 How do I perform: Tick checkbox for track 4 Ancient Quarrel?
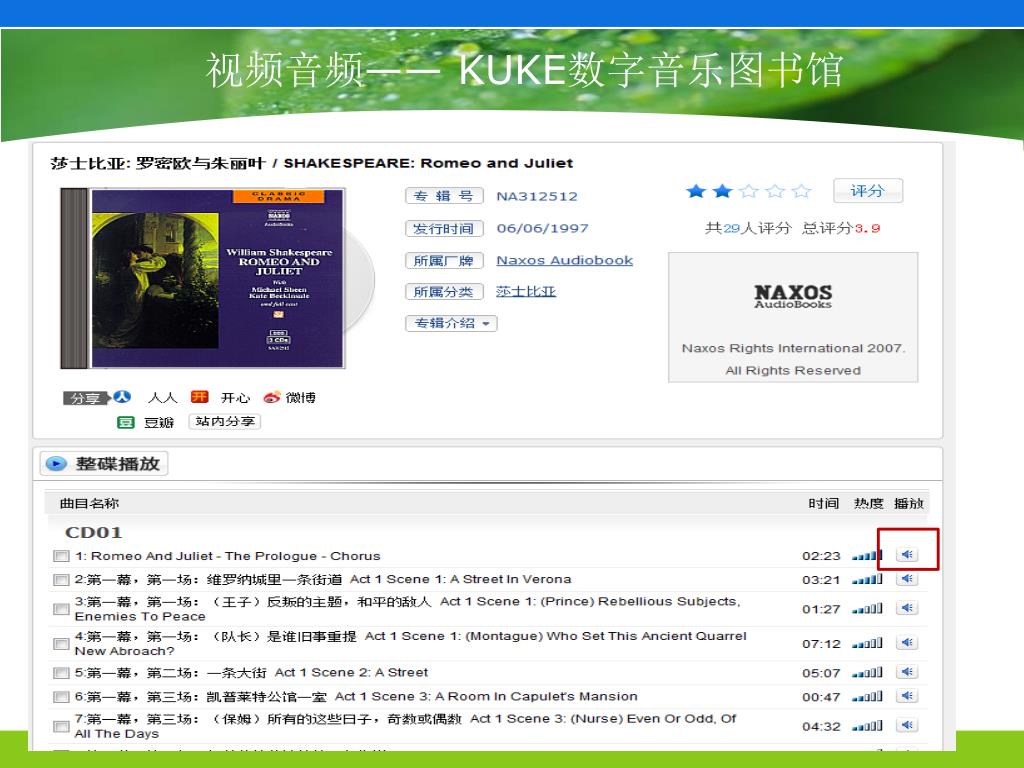[61, 644]
